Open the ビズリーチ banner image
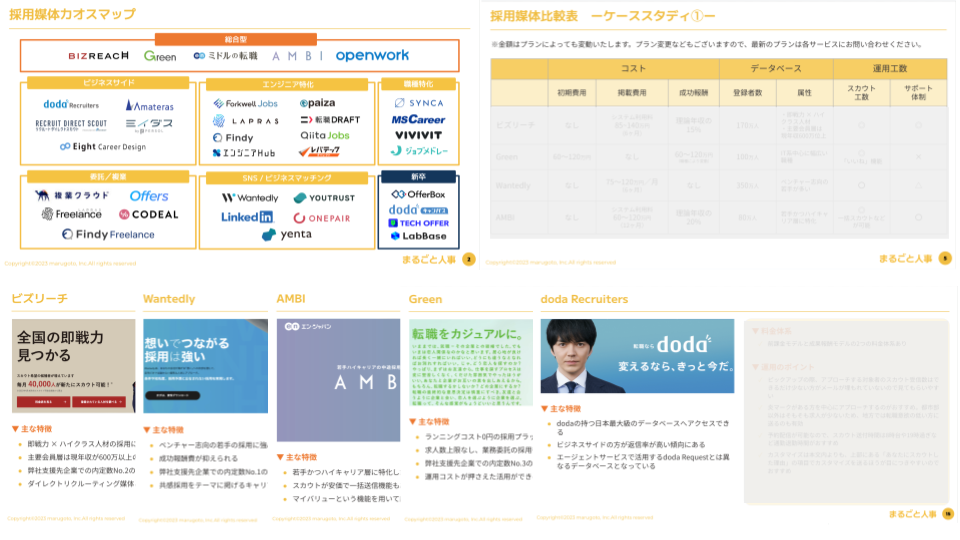 pyautogui.click(x=73, y=366)
